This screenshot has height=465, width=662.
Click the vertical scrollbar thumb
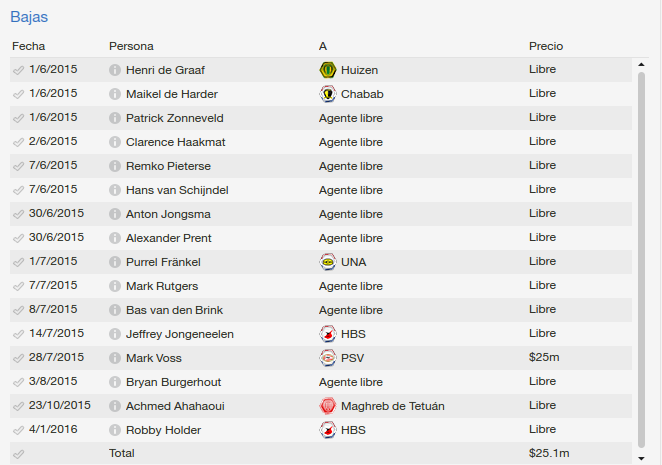(641, 260)
